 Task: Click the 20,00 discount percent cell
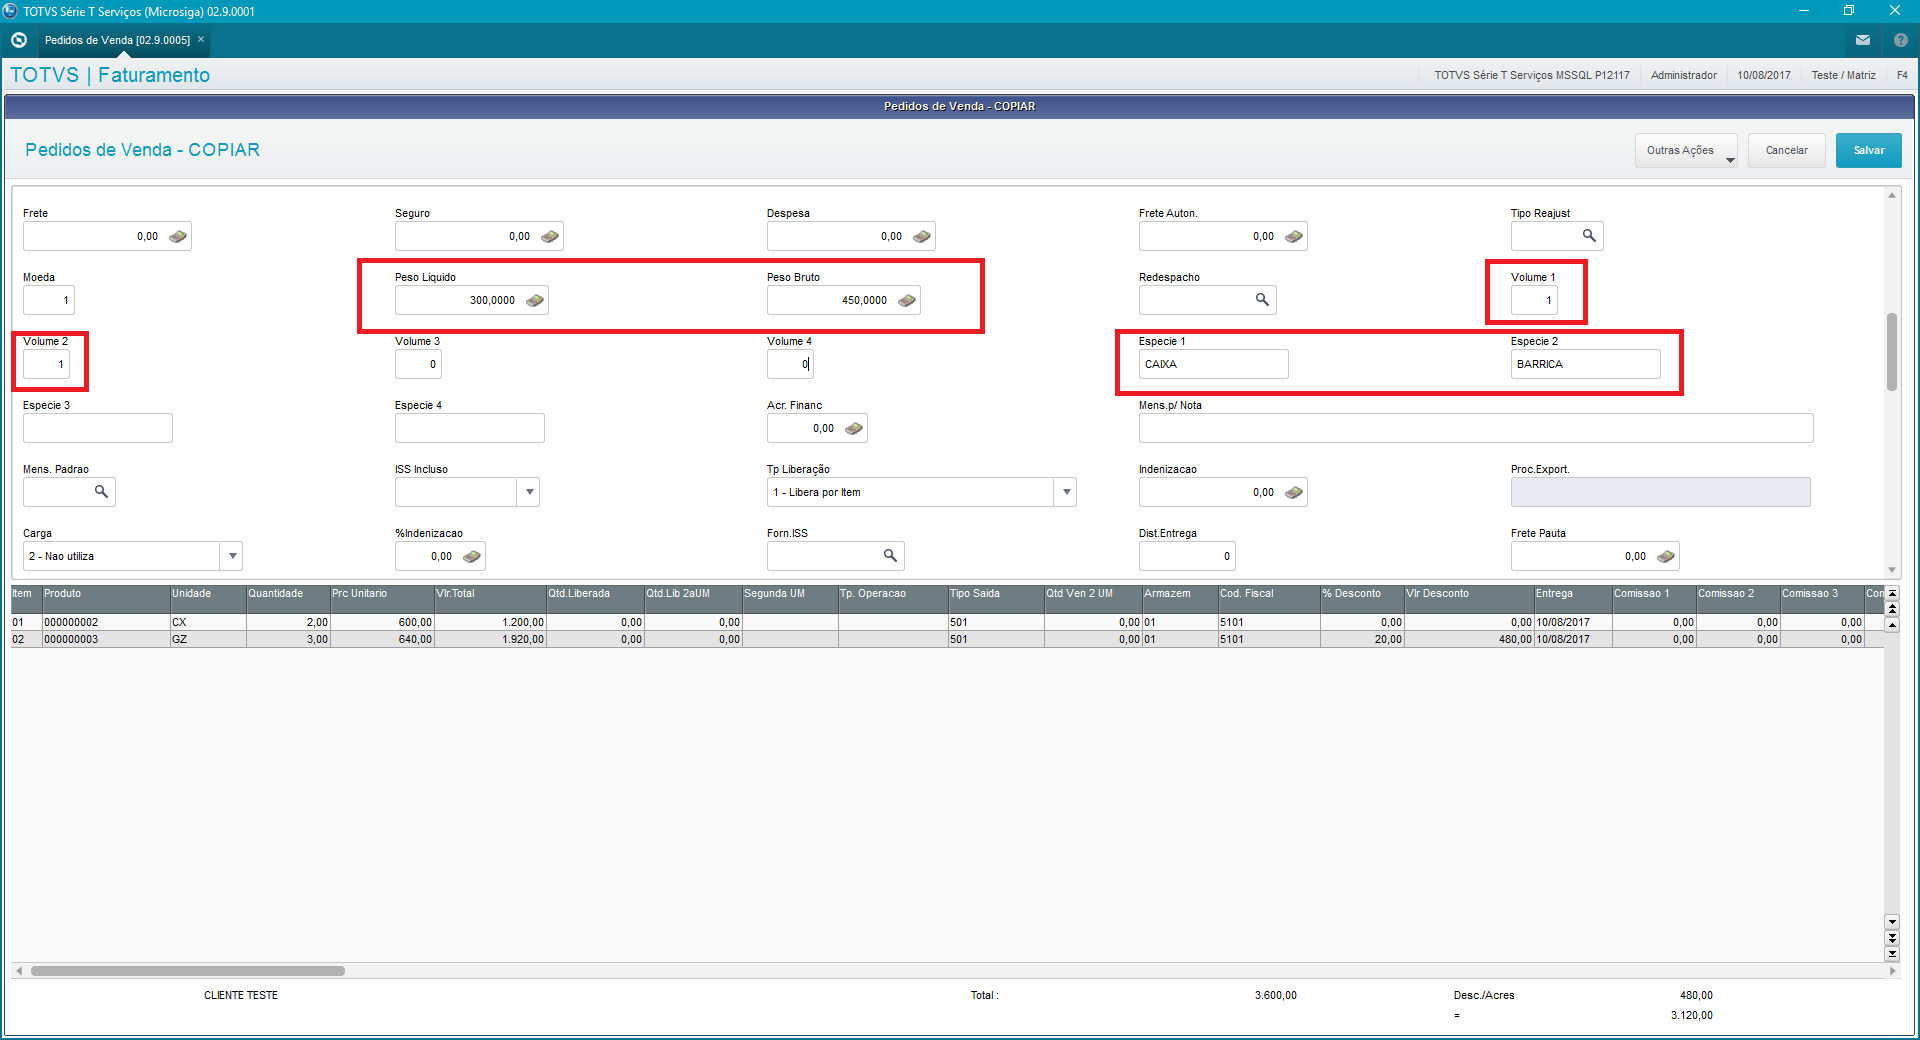1361,639
